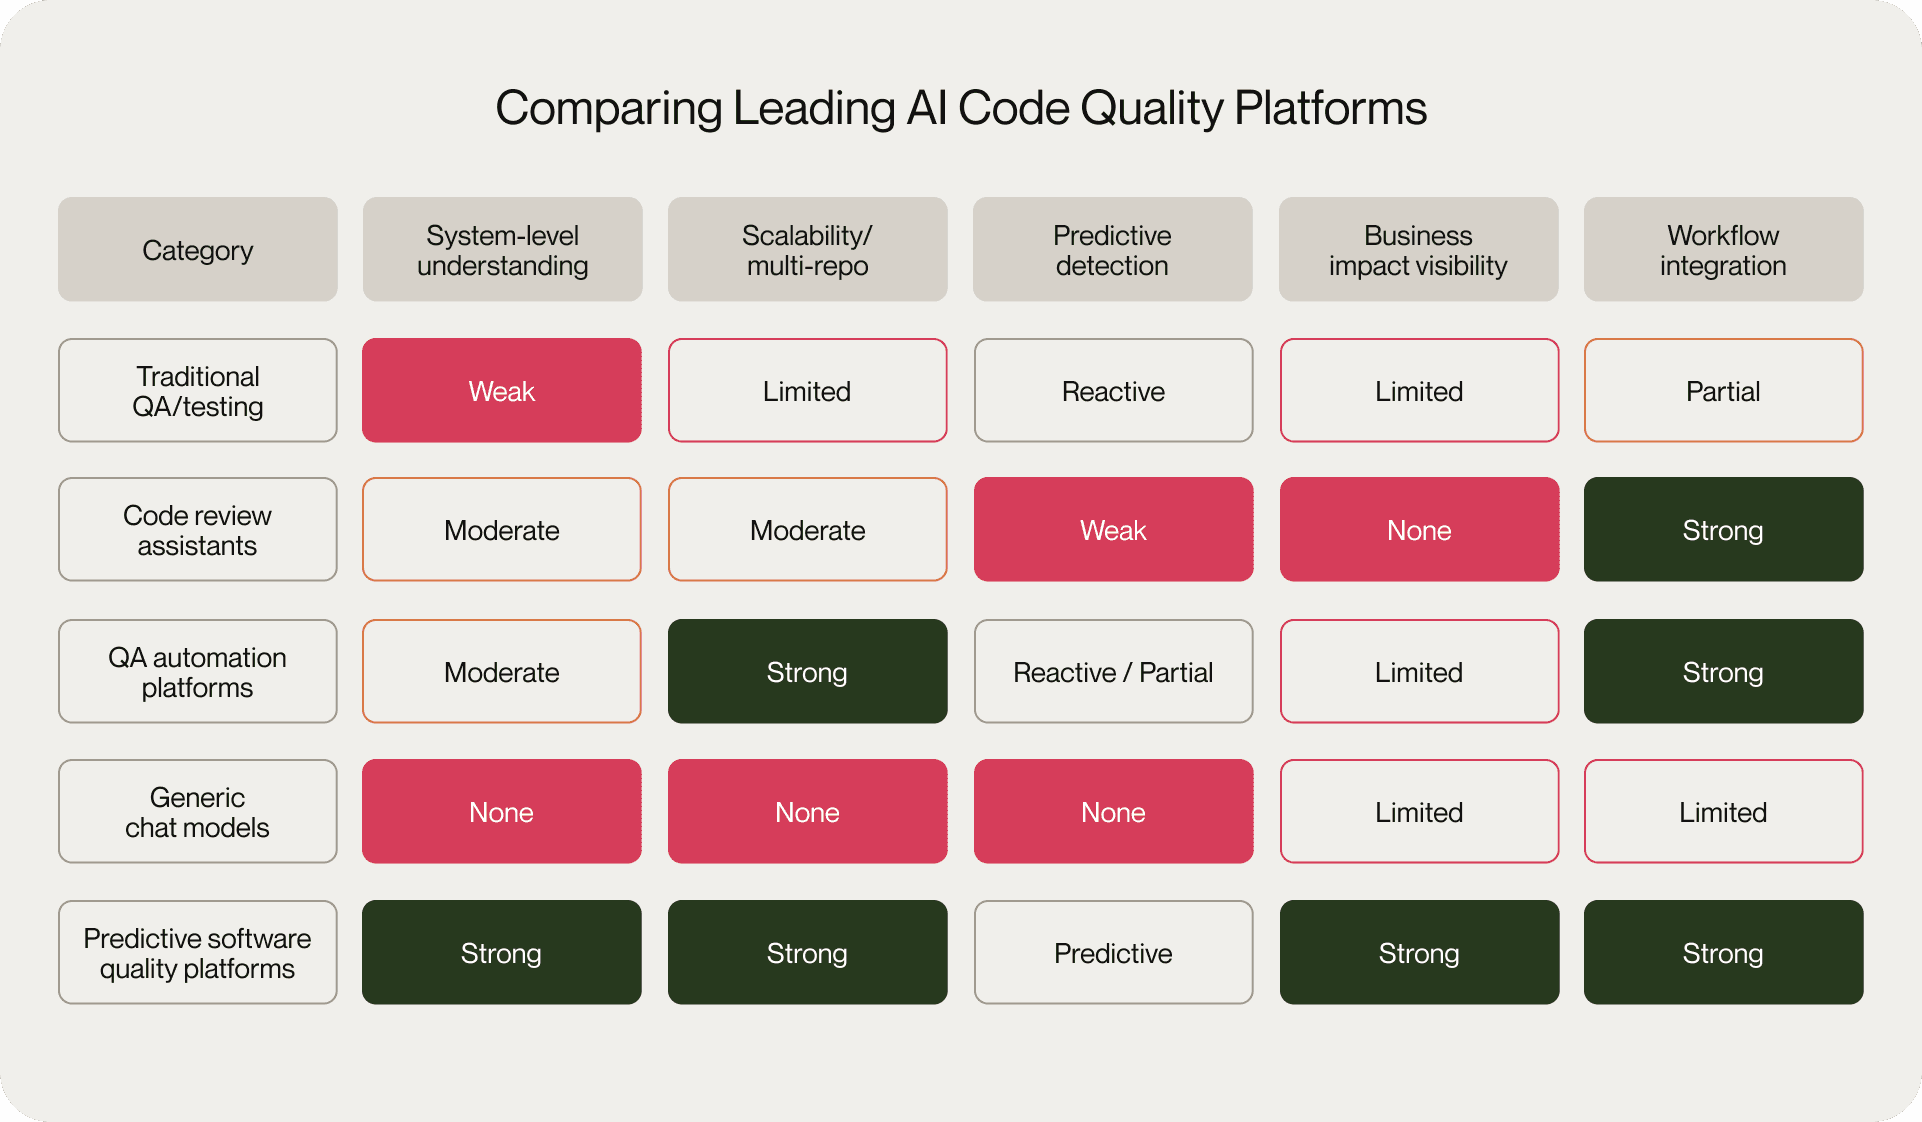
Task: Select the 'Scalability/multi-repo' column header
Action: click(x=807, y=250)
